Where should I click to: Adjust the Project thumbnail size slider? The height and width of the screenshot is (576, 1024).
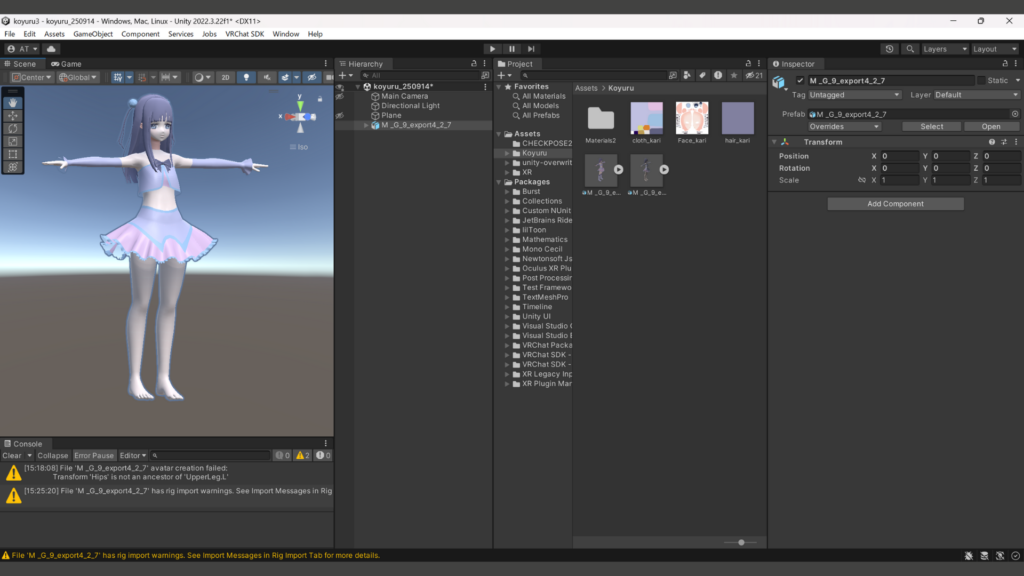point(741,542)
